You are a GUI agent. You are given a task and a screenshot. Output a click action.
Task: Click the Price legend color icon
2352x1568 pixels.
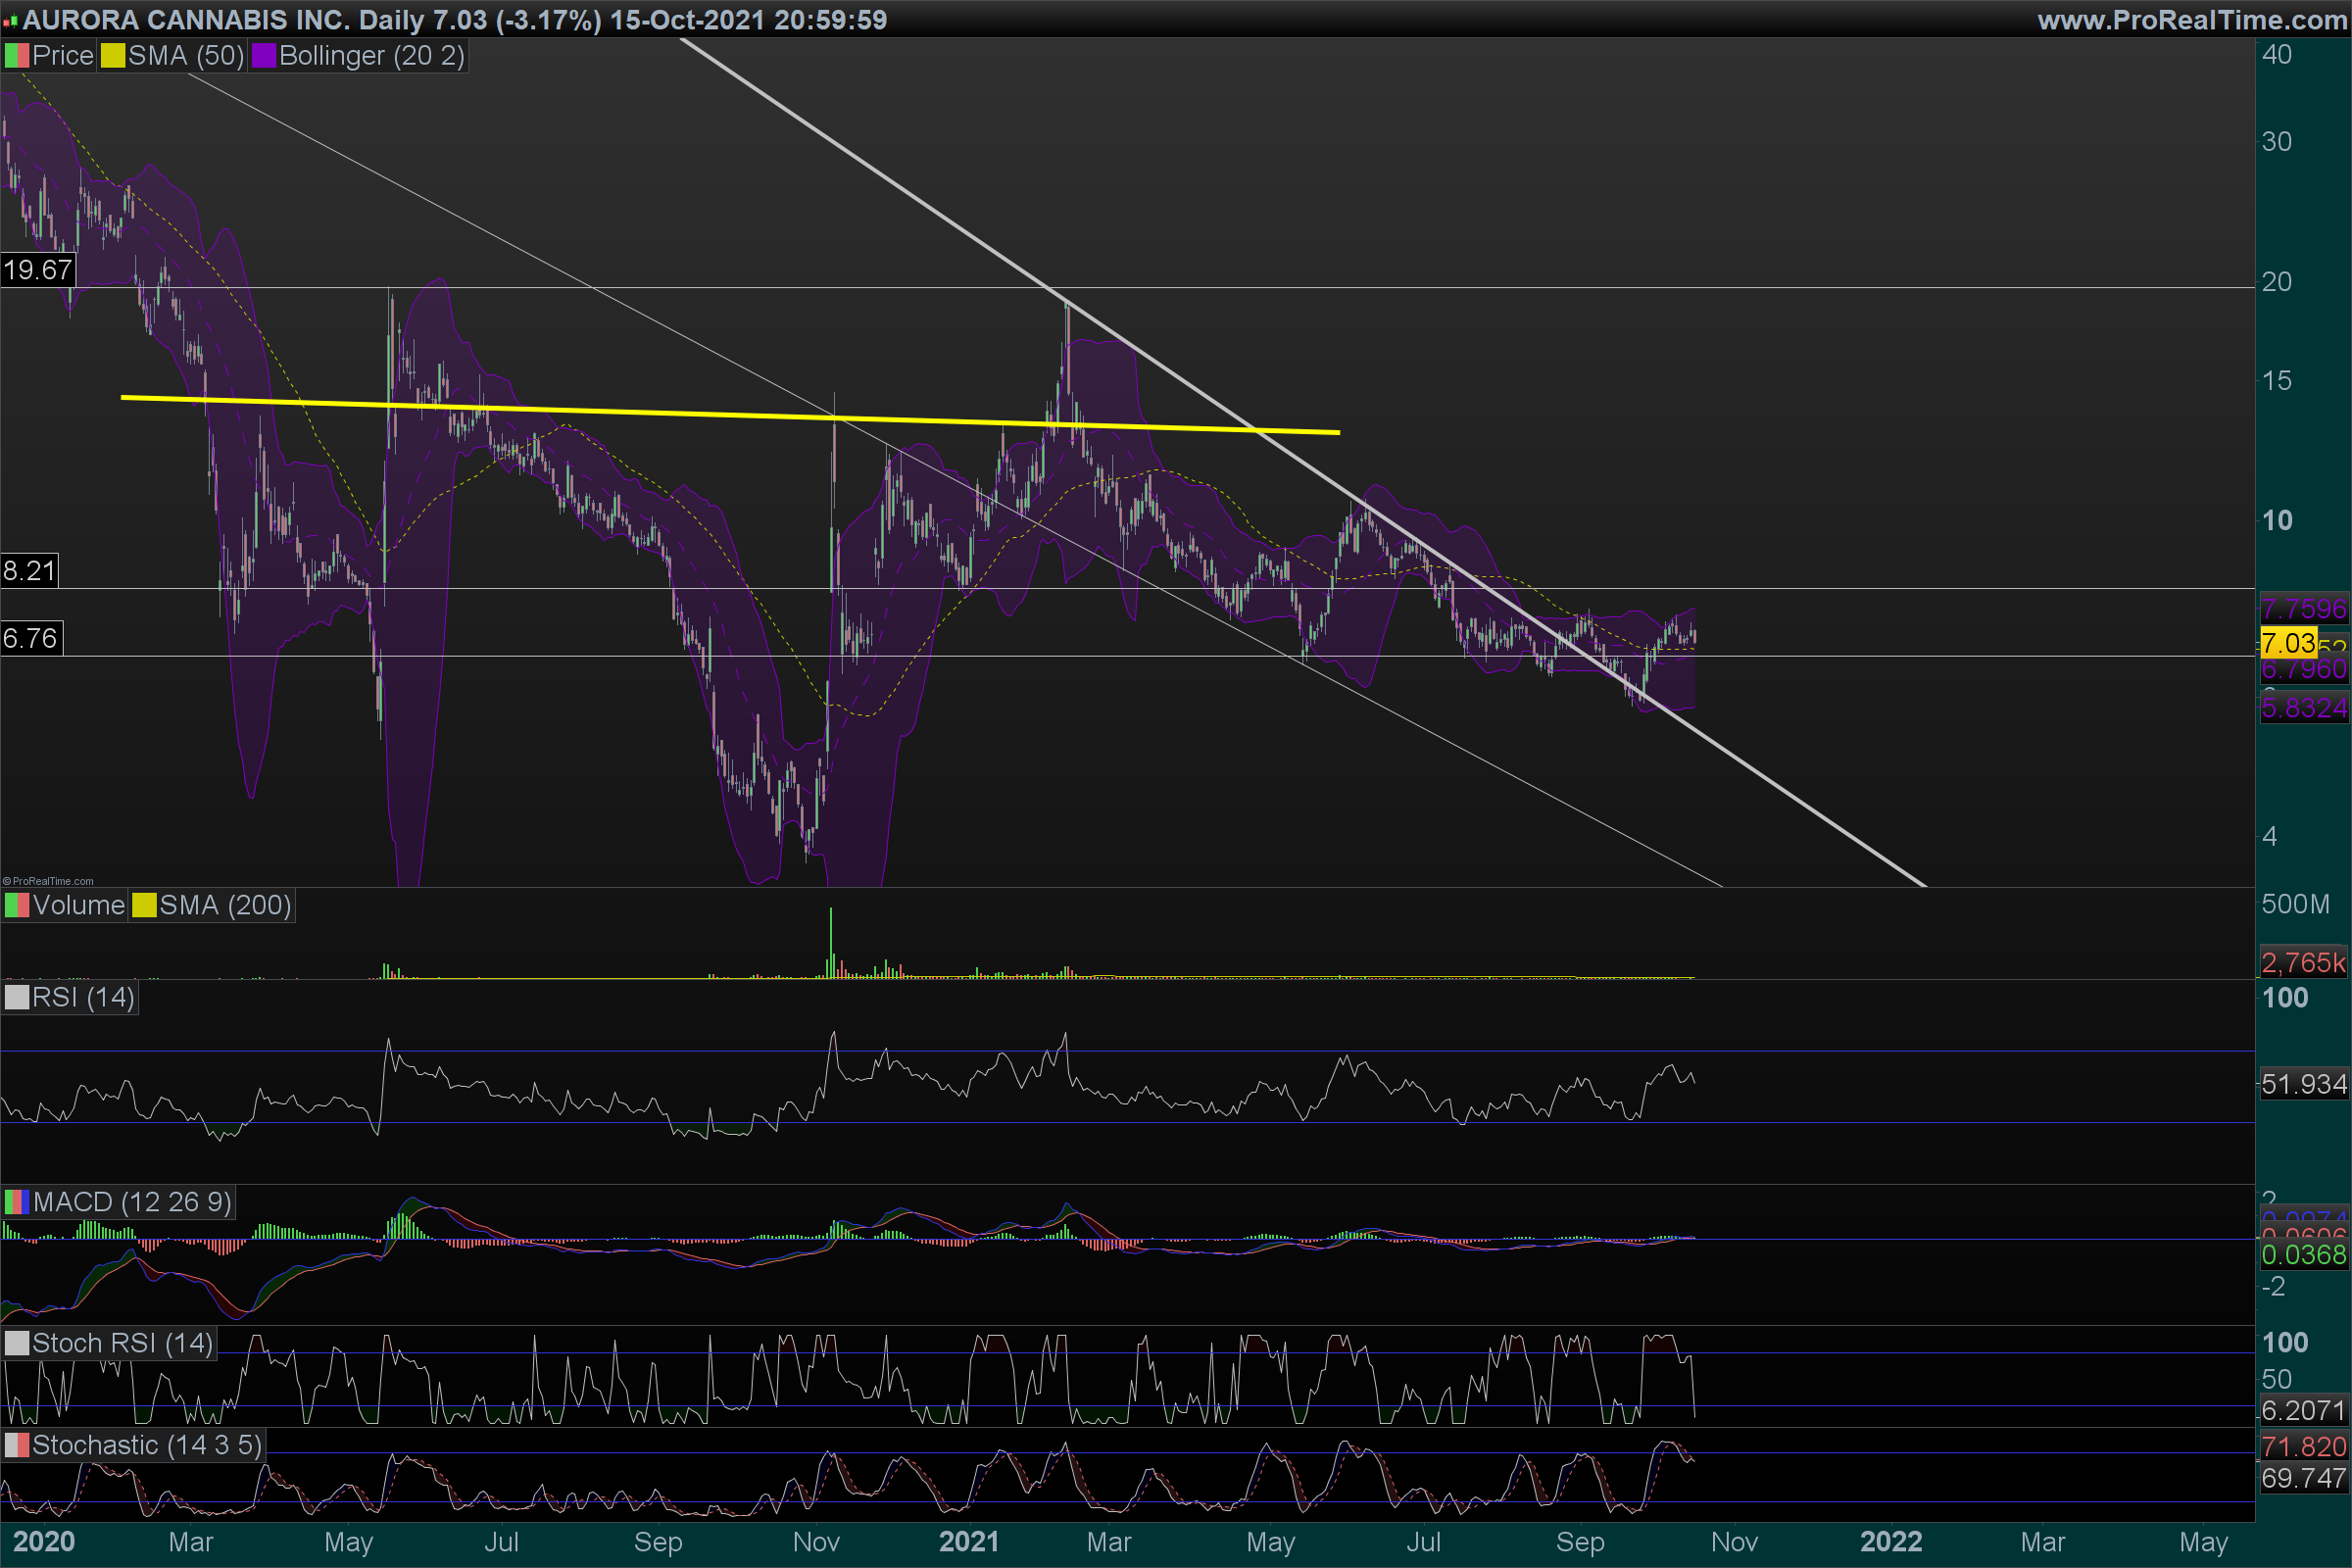pos(16,56)
